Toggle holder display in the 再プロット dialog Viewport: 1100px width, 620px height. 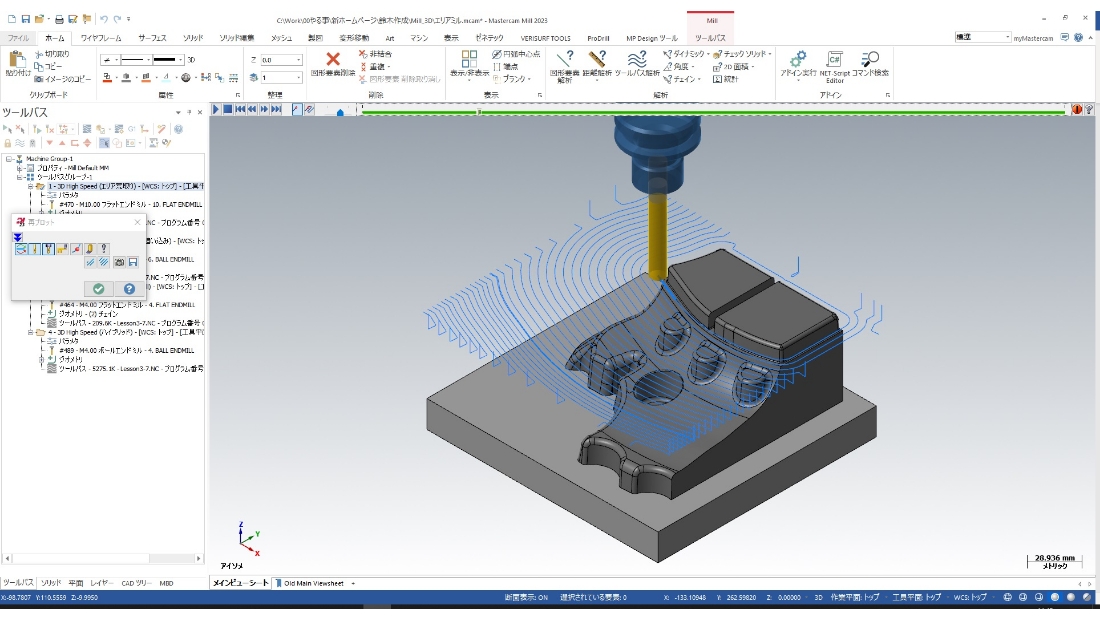[x=48, y=249]
